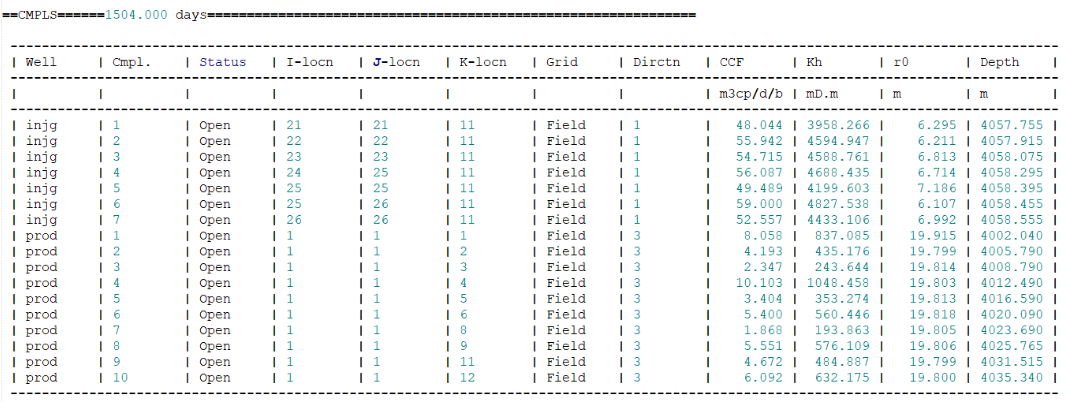Select the K-locn column header
This screenshot has width=1066, height=404.
click(x=483, y=62)
